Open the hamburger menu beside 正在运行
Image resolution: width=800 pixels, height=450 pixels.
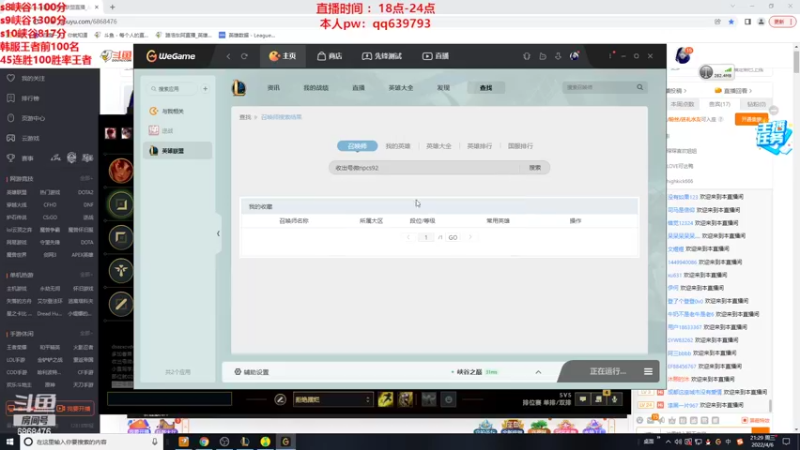tap(648, 371)
